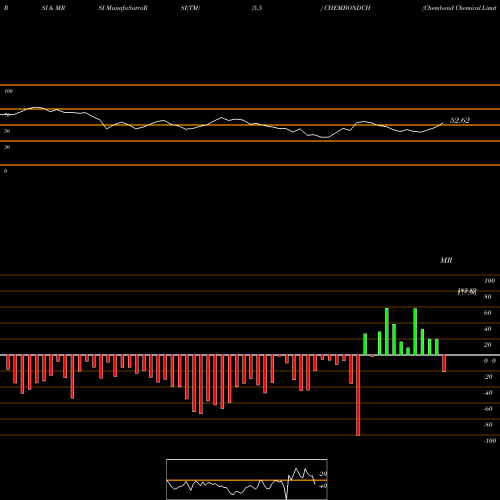Click the MR panel title label

[x=446, y=260]
